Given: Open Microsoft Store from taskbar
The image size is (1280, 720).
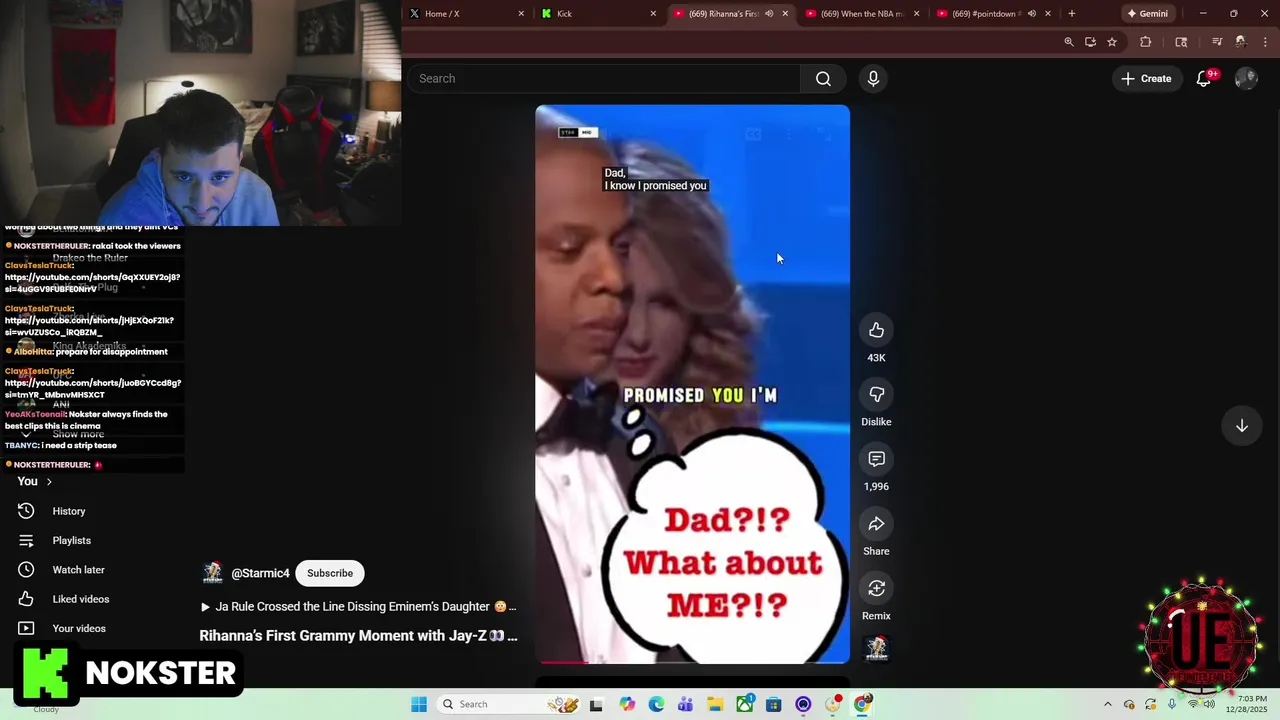Looking at the screenshot, I should click(773, 704).
